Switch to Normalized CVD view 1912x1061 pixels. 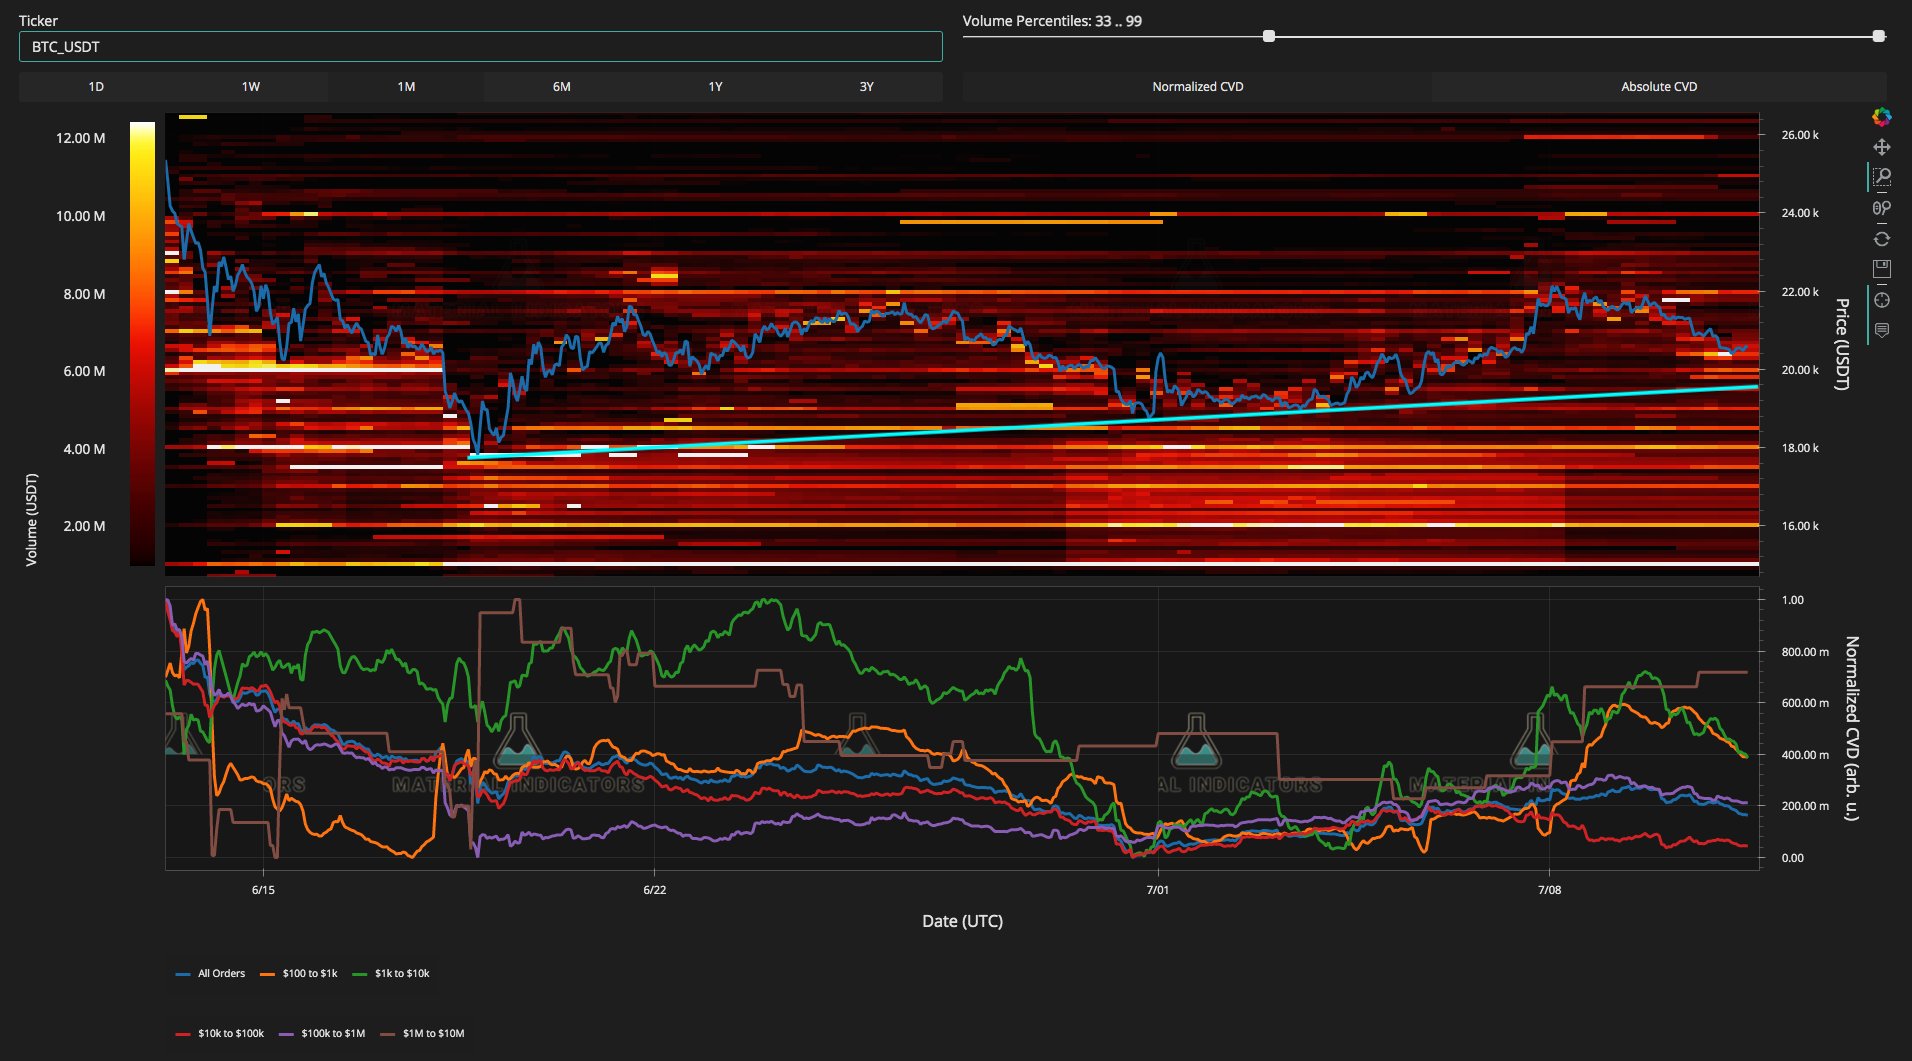click(1197, 87)
